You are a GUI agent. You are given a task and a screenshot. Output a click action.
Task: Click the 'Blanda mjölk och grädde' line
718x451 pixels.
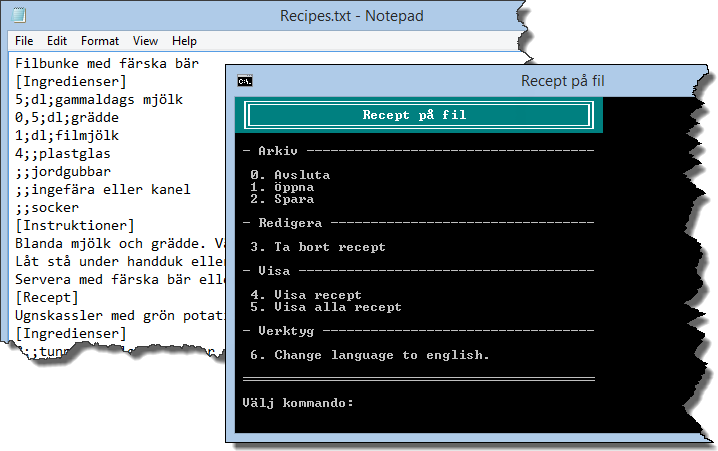[x=120, y=243]
